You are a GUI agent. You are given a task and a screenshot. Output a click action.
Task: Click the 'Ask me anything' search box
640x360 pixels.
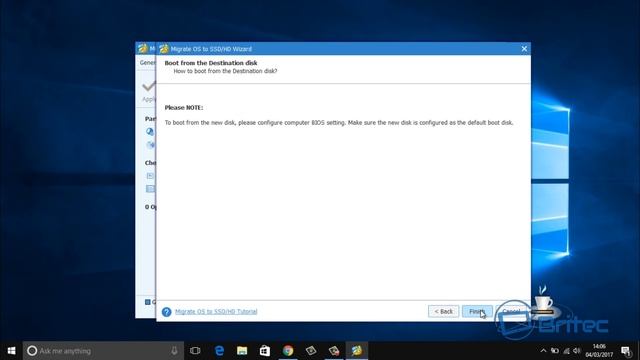pos(103,351)
